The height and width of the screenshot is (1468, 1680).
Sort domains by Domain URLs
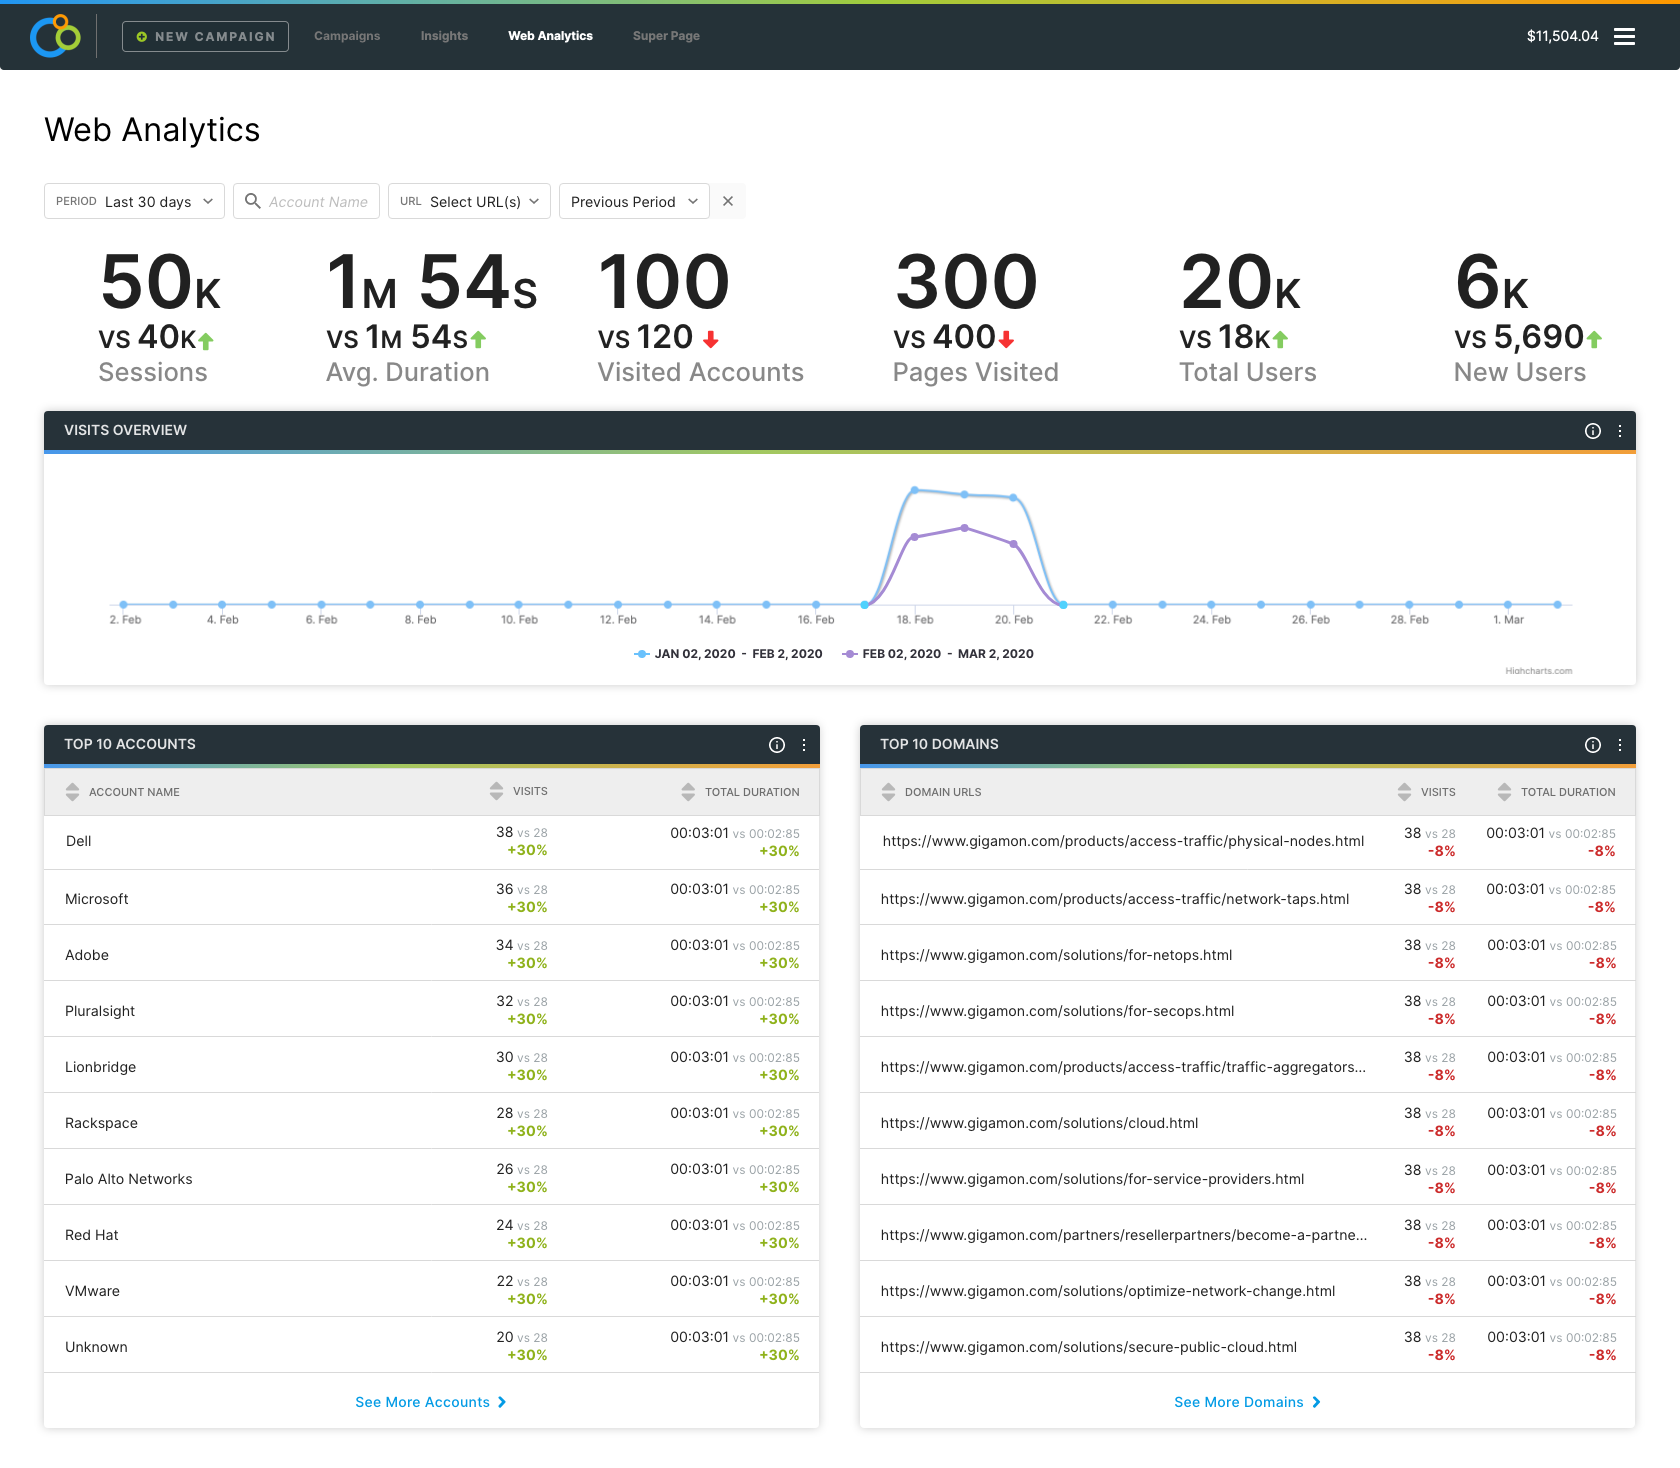pos(888,792)
